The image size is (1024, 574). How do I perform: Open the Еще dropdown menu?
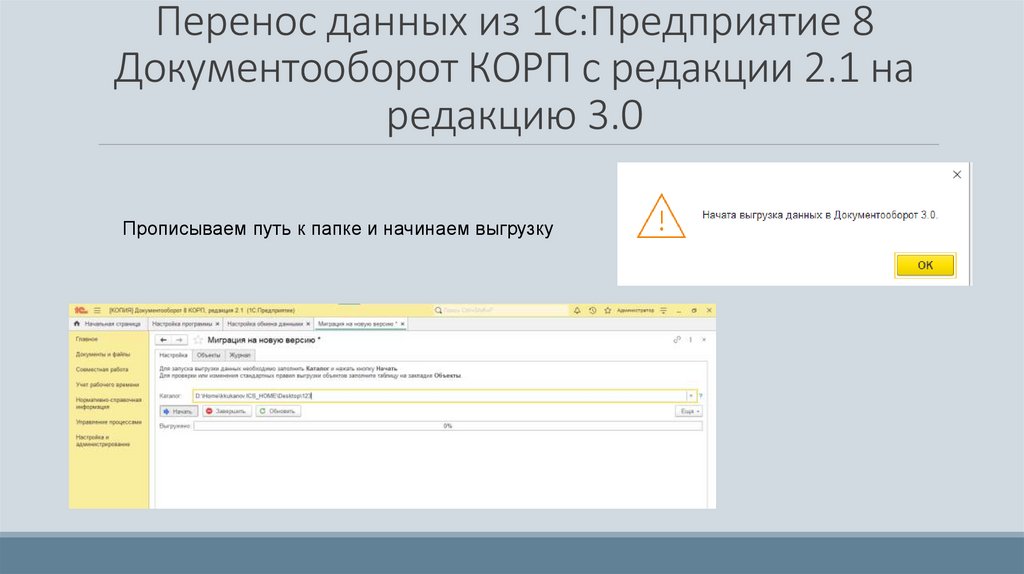click(689, 411)
